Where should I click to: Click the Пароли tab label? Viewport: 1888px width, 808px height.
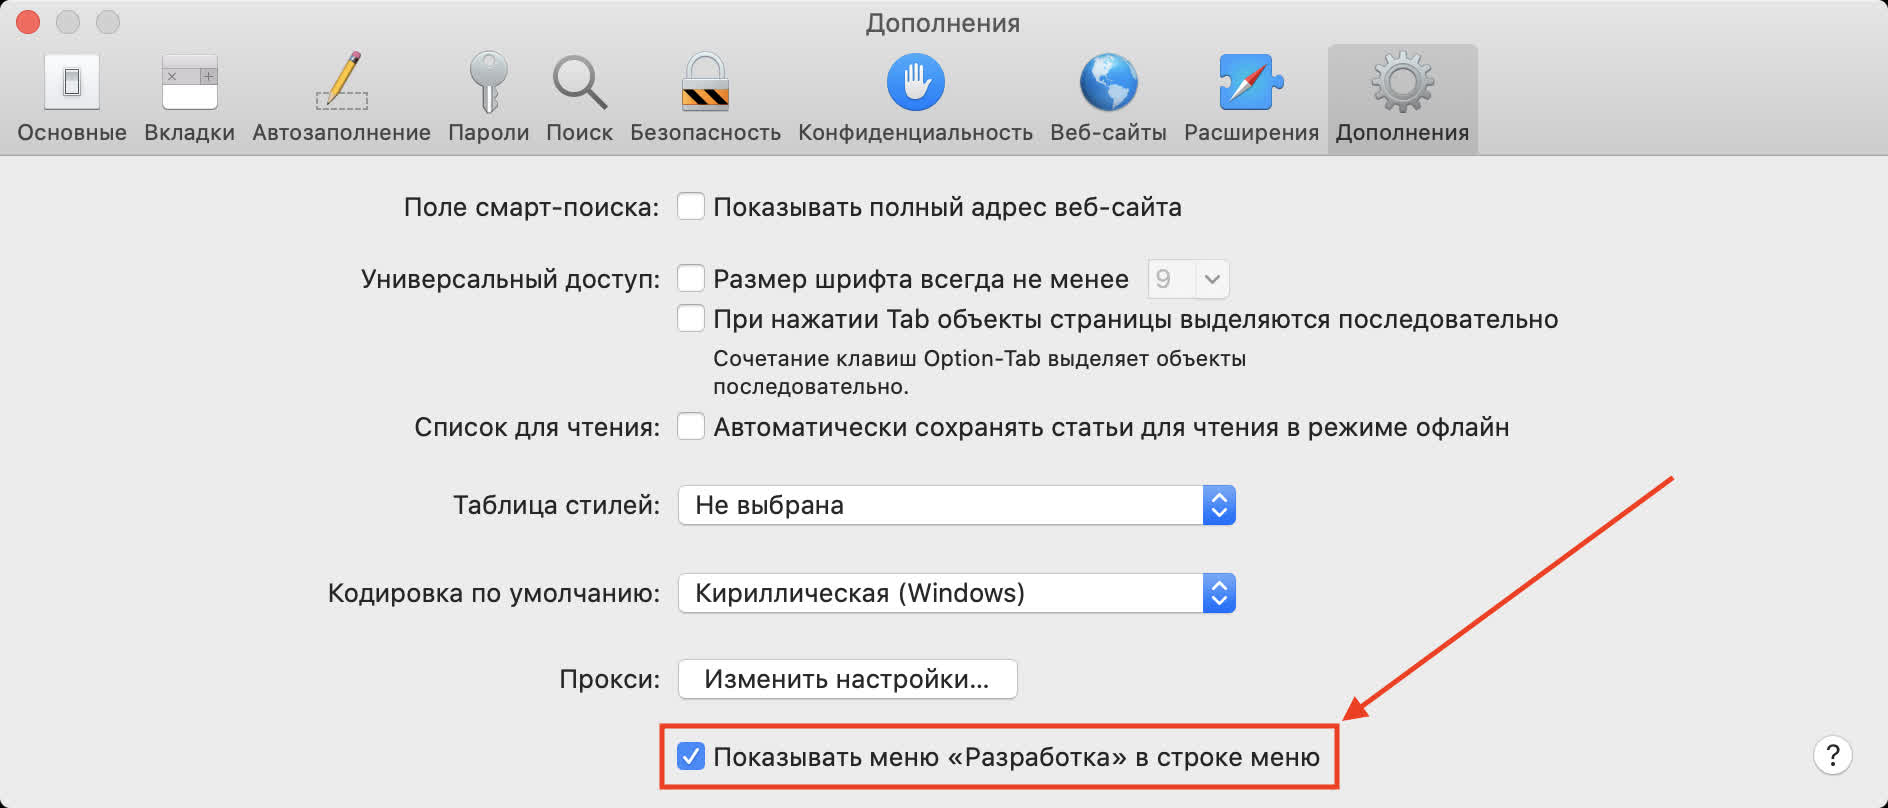pos(488,132)
